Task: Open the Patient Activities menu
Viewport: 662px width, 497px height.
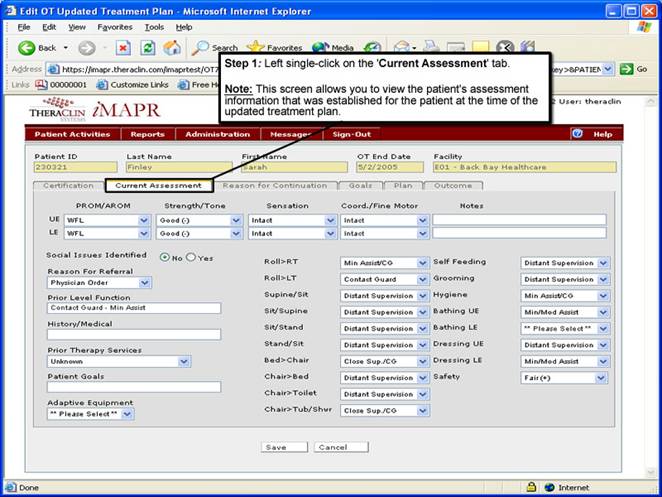Action: point(72,134)
